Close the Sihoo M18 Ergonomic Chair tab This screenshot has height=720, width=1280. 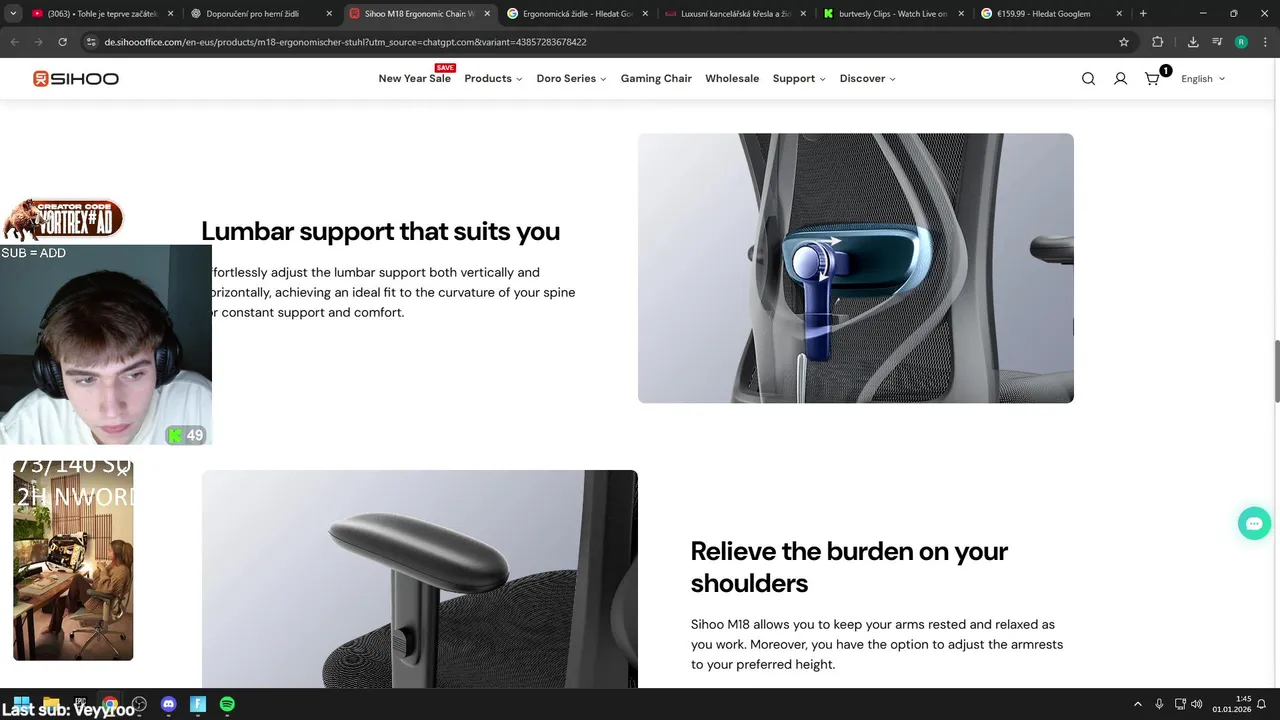click(487, 14)
